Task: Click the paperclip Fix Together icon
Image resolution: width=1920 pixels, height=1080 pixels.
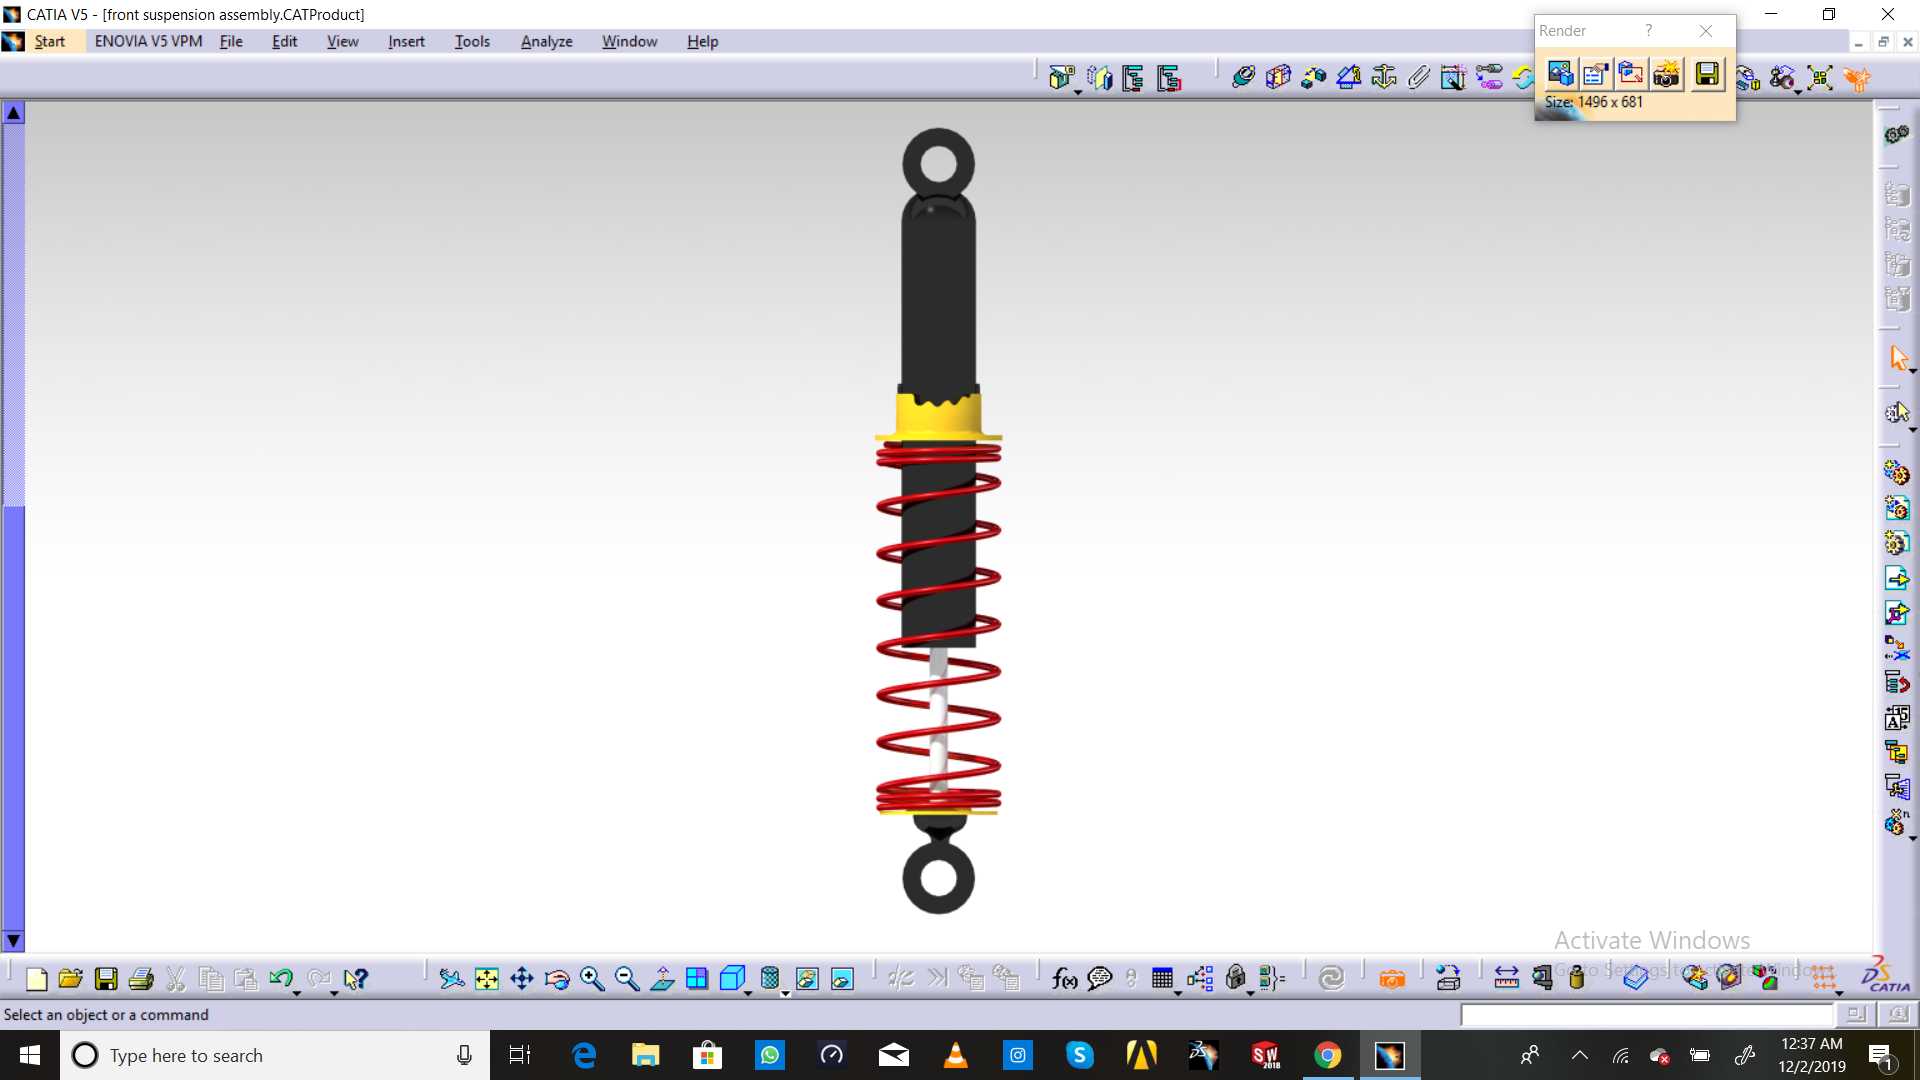Action: tap(1419, 77)
